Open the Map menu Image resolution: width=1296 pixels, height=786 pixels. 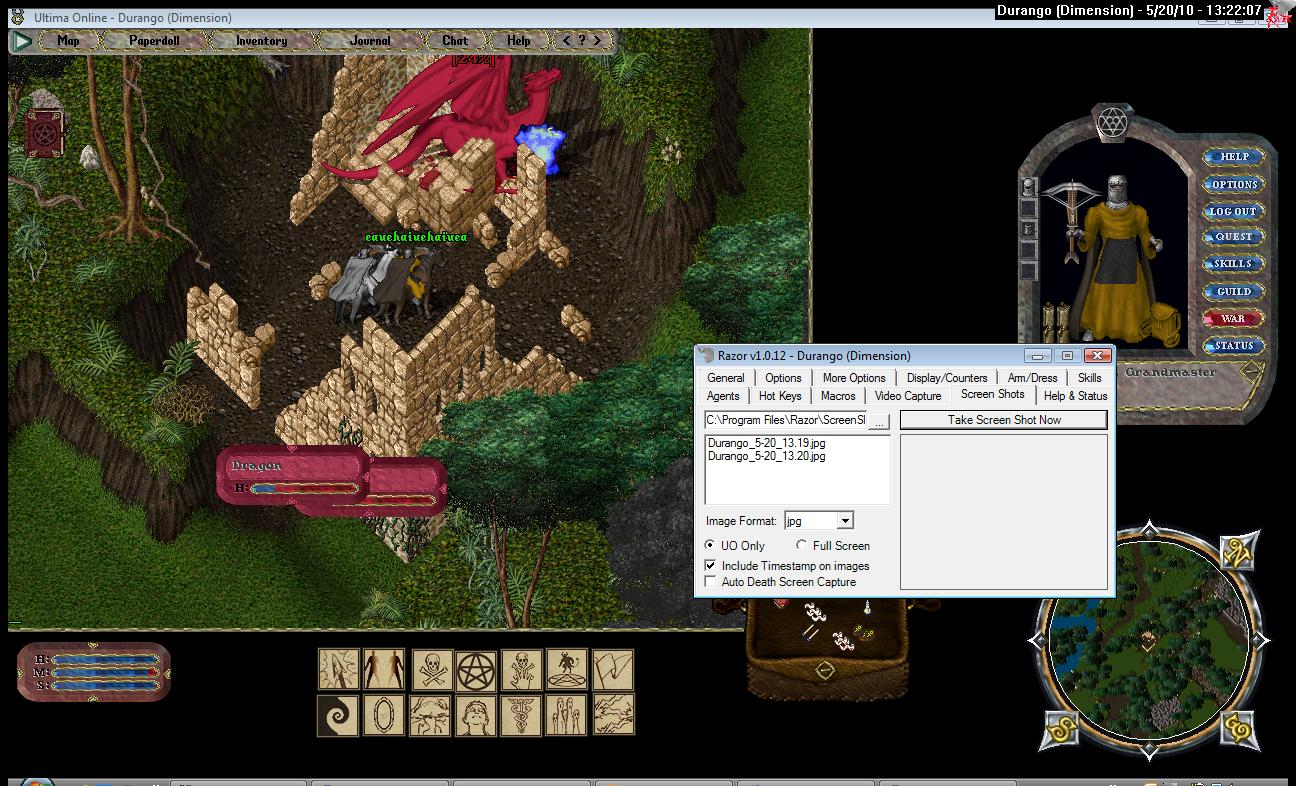(x=69, y=41)
